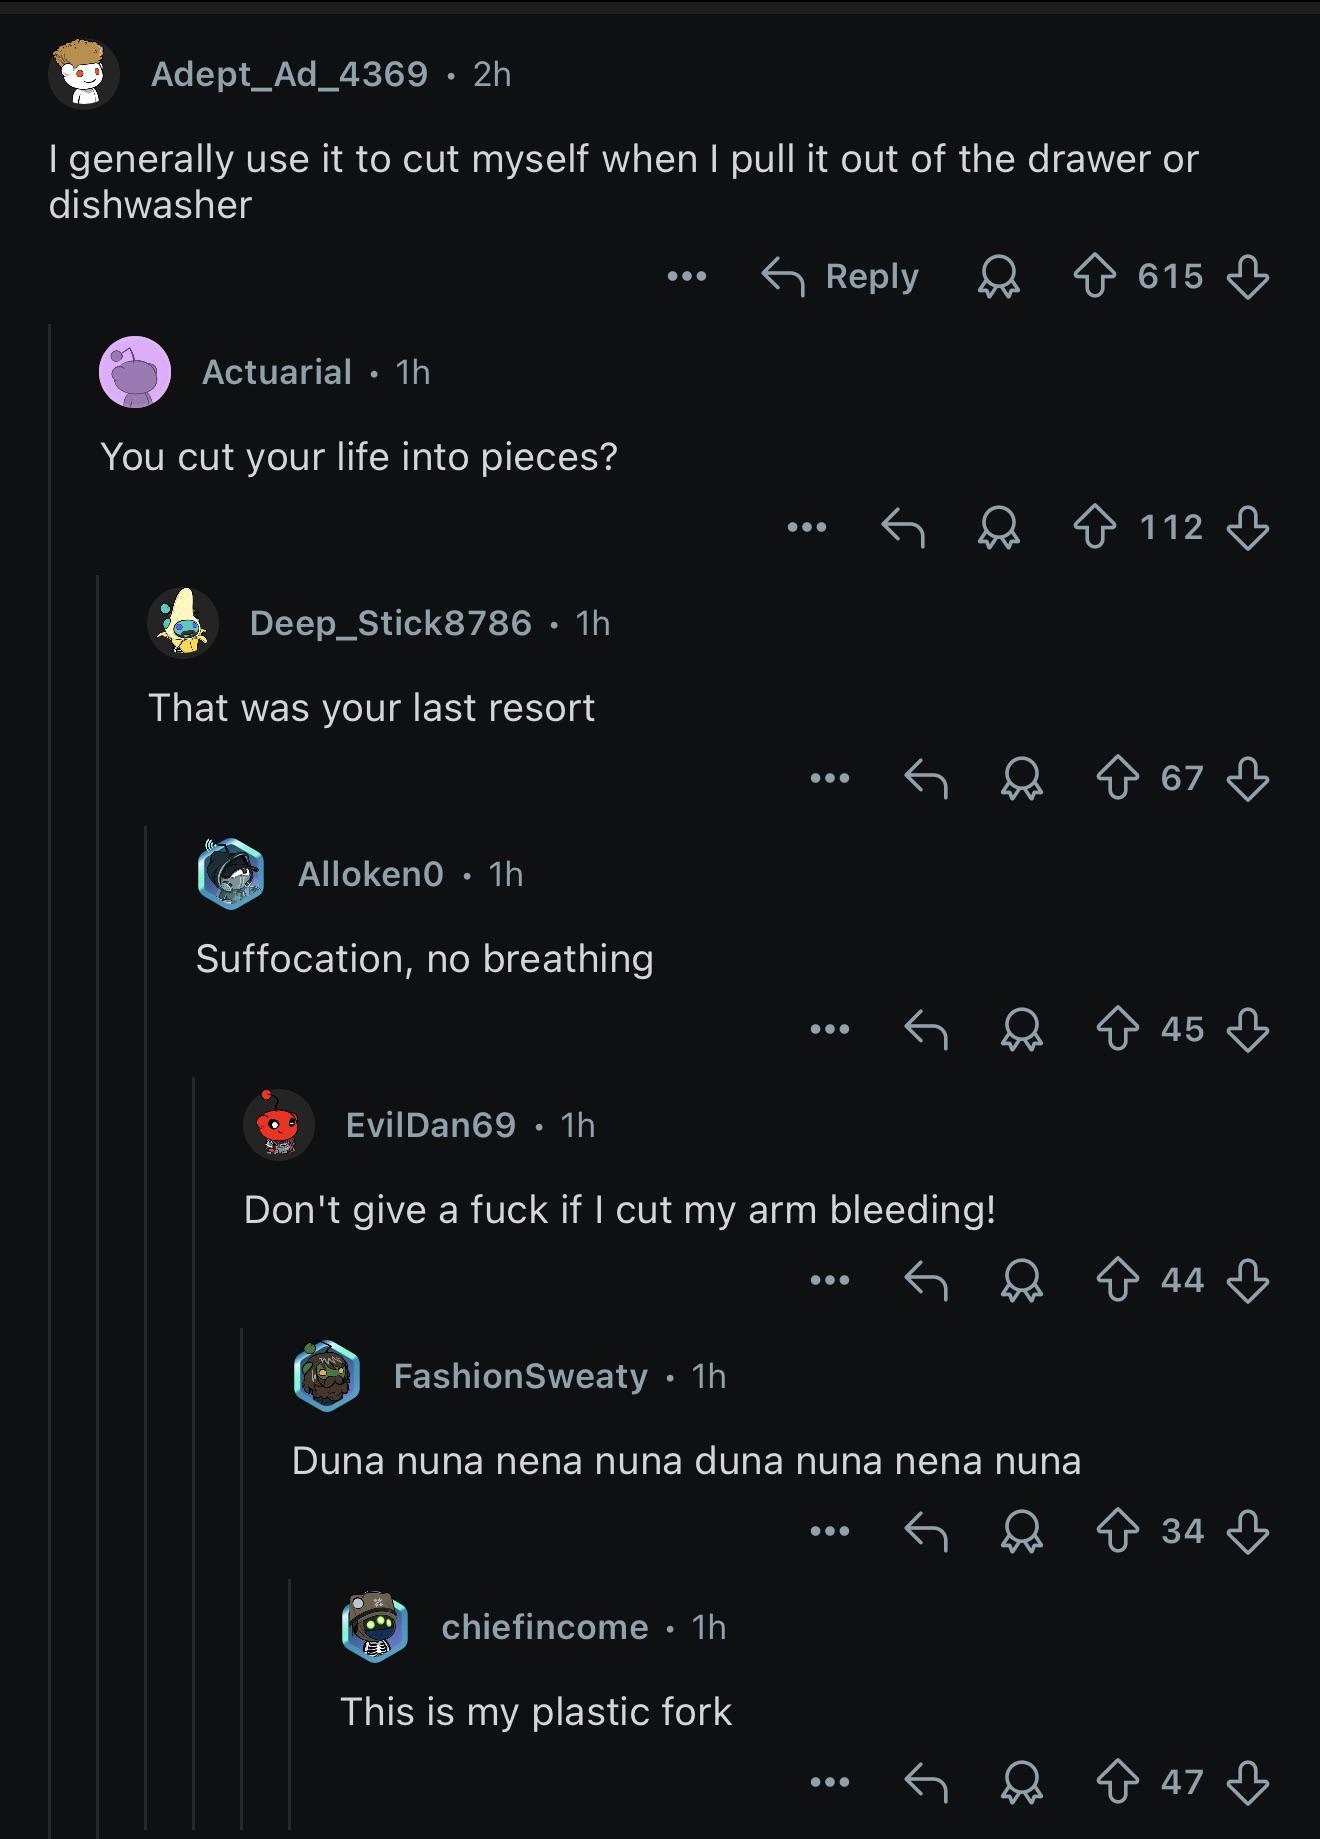Screen dimensions: 1320x1839
Task: Downvote Deep_Stick8786's comment
Action: [x=1248, y=778]
